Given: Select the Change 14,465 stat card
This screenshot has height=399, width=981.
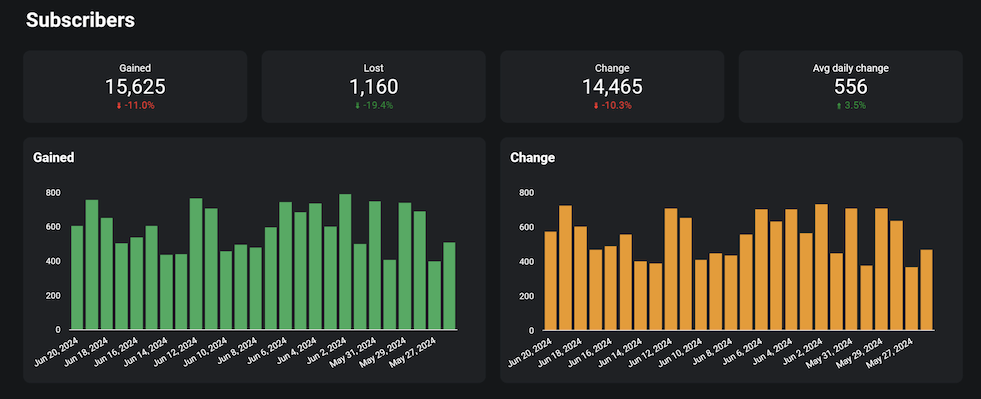Looking at the screenshot, I should [612, 86].
